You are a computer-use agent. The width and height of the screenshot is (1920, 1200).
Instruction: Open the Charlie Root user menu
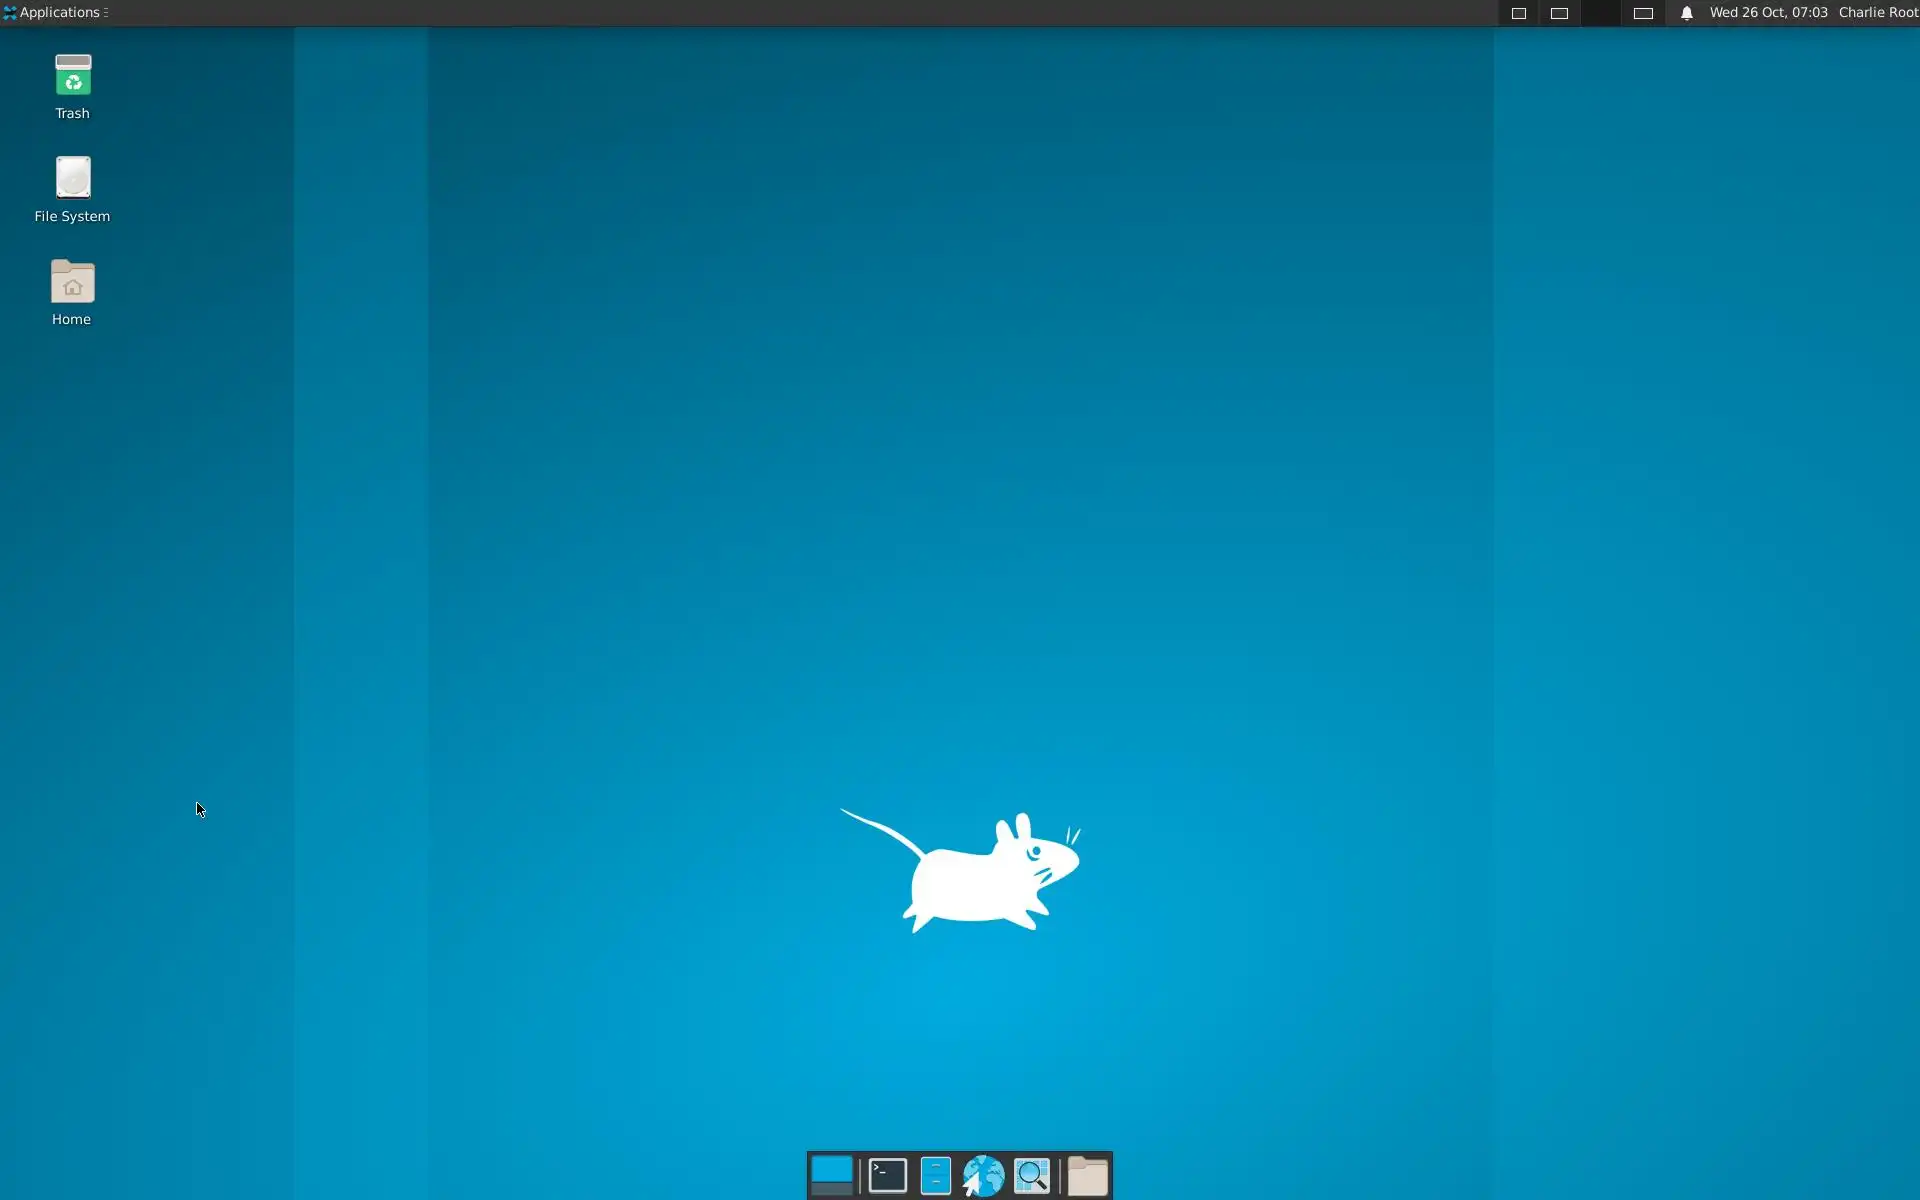click(x=1877, y=13)
